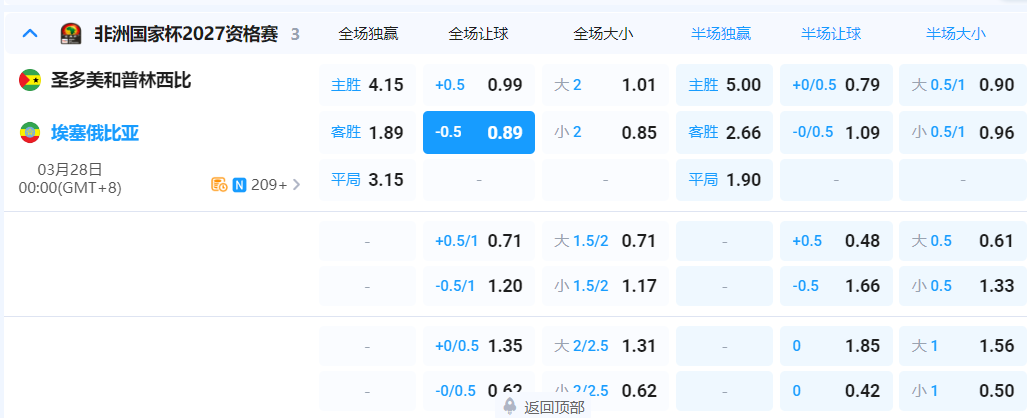Click the Africa Cup league logo icon

click(x=71, y=33)
